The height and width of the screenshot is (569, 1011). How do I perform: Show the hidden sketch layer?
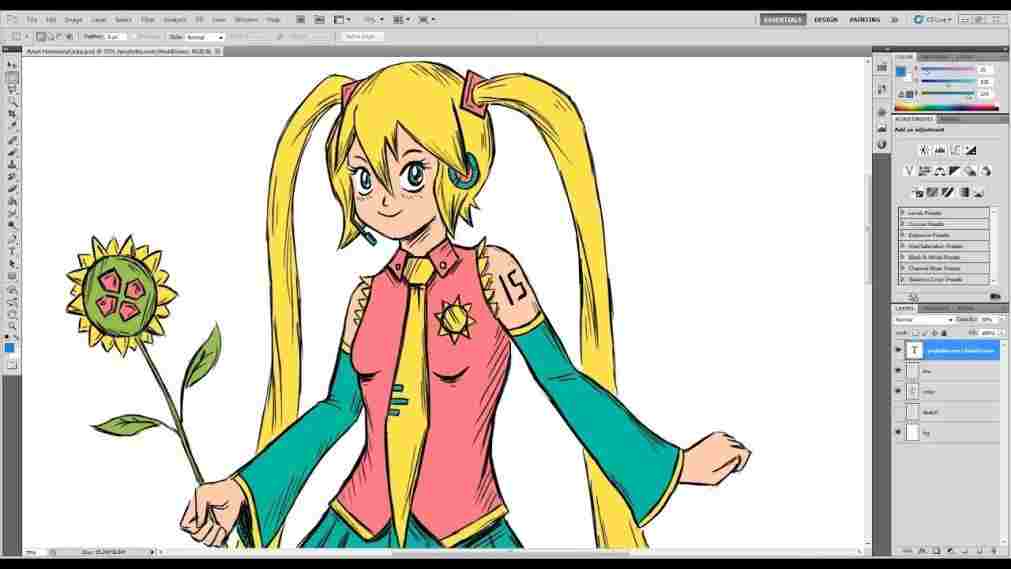[898, 412]
